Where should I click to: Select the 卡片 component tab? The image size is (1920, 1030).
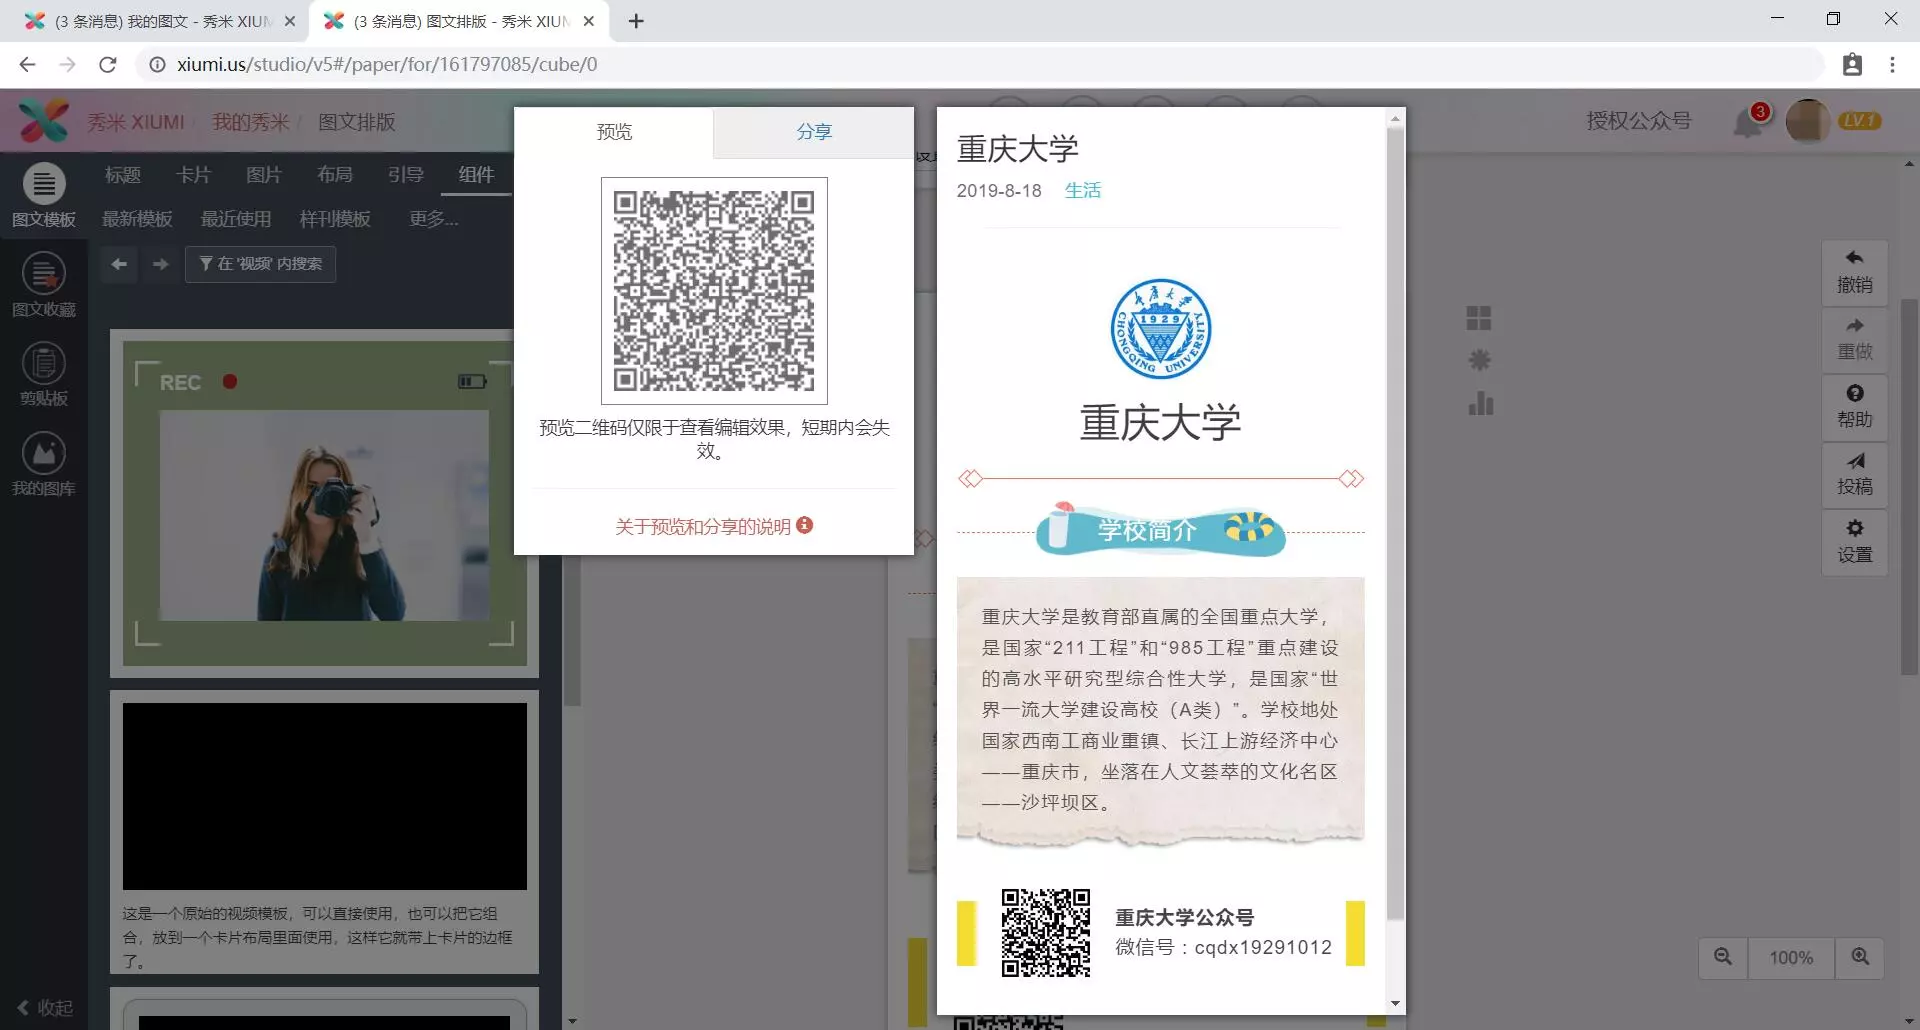pyautogui.click(x=194, y=175)
